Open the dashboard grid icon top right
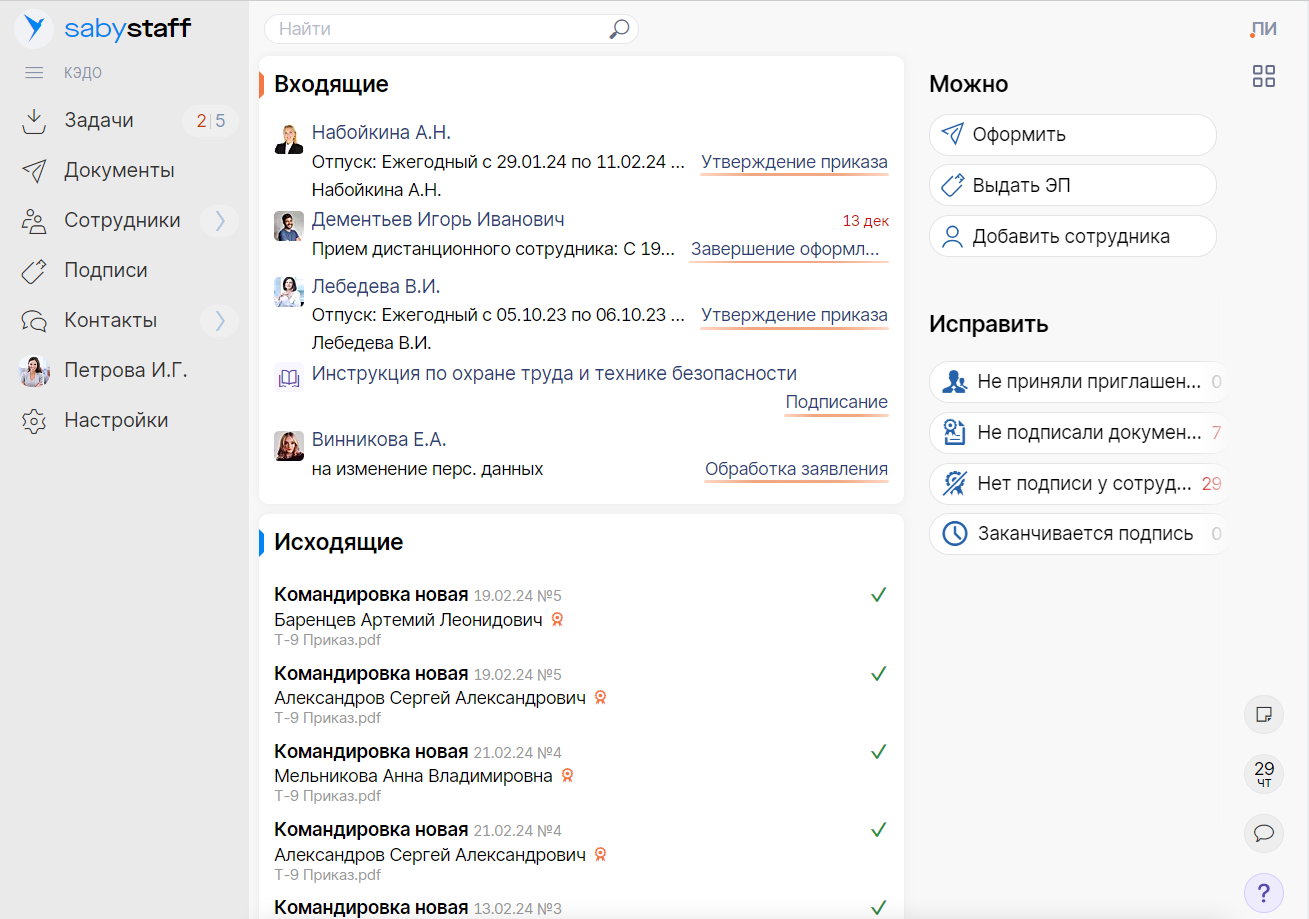Screen dimensions: 1309x919 (x=1264, y=75)
